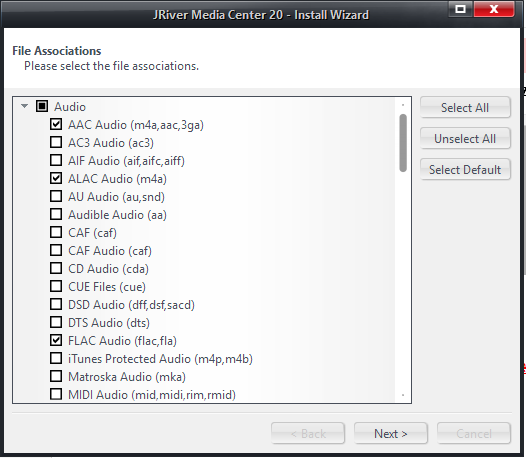The image size is (526, 458).
Task: Click the scrollbar up arrow
Action: click(403, 105)
